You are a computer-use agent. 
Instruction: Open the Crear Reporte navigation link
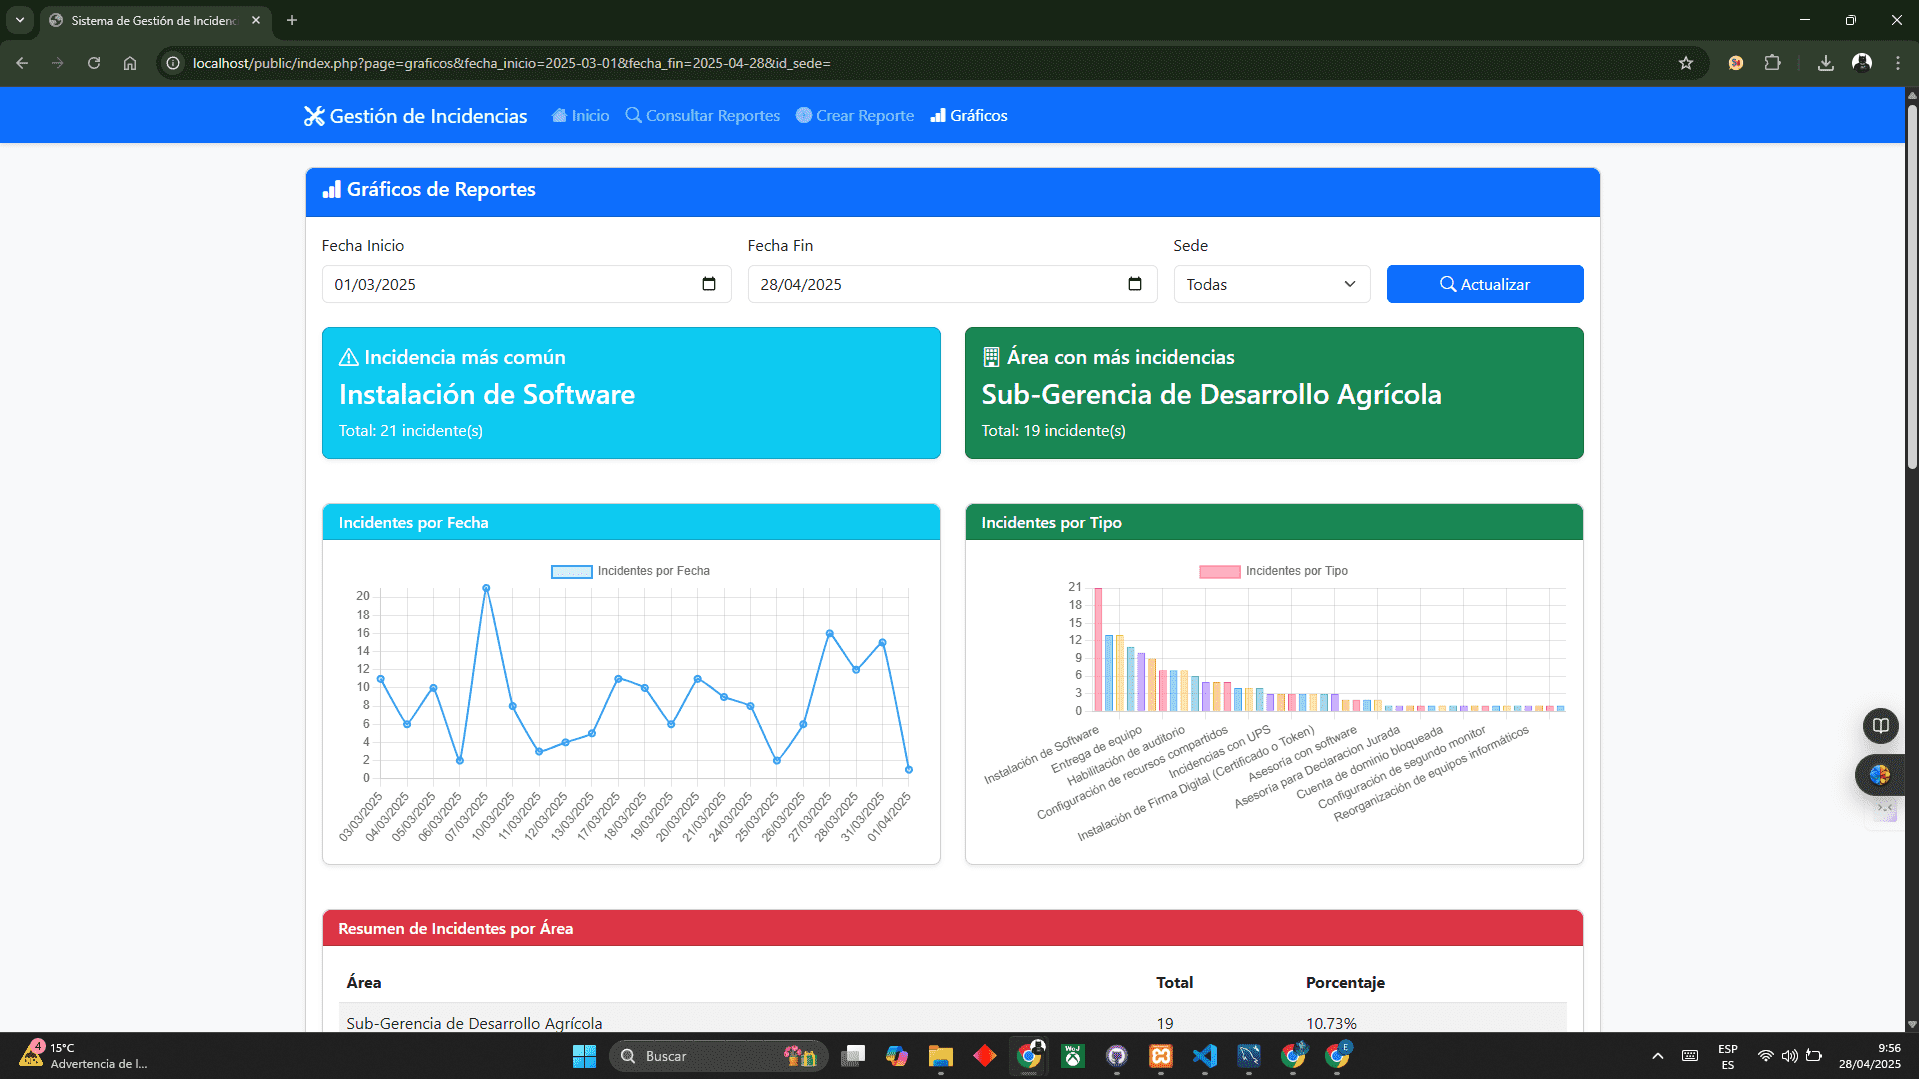coord(855,116)
